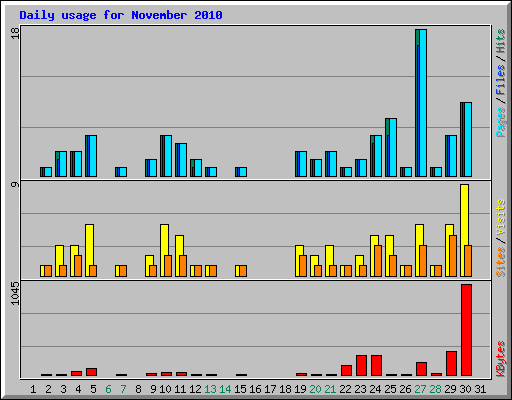
Task: Click day label 10 on the x-axis
Action: pos(165,389)
